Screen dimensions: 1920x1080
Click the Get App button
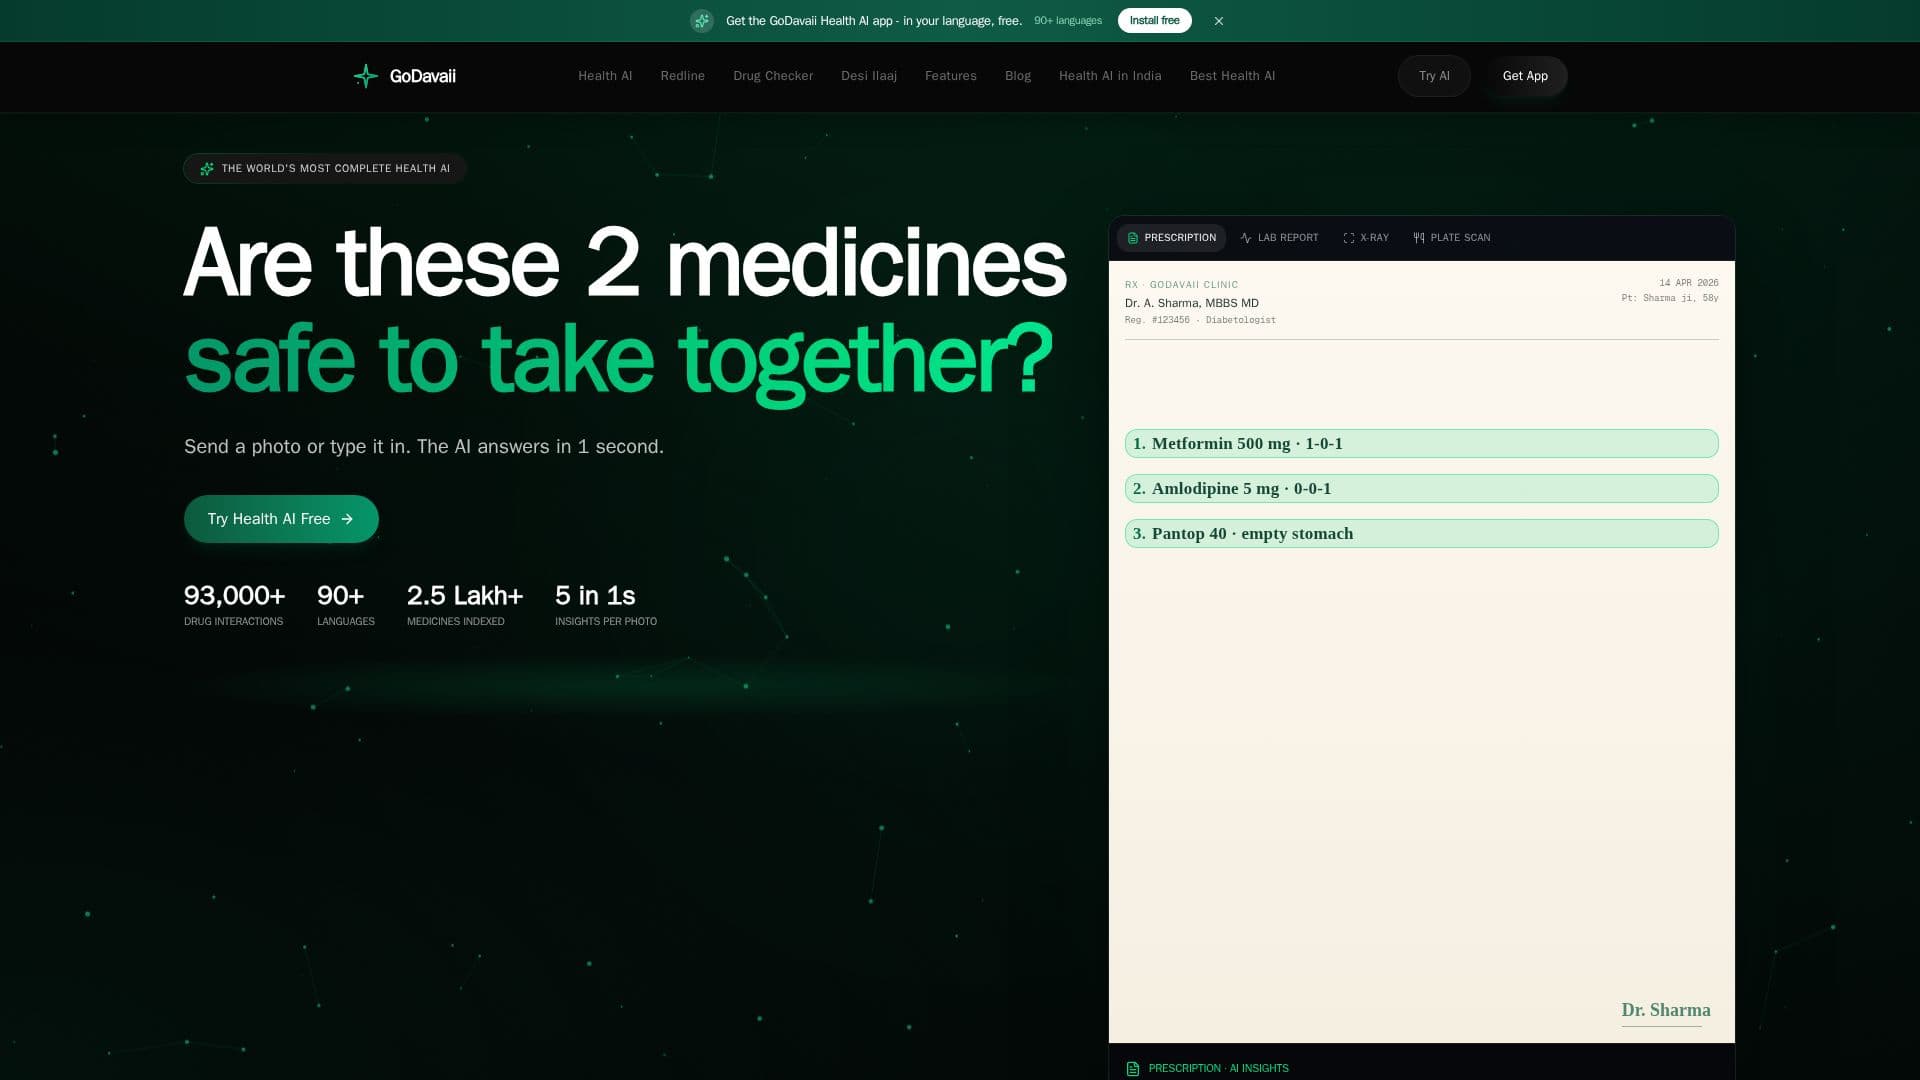(1525, 76)
